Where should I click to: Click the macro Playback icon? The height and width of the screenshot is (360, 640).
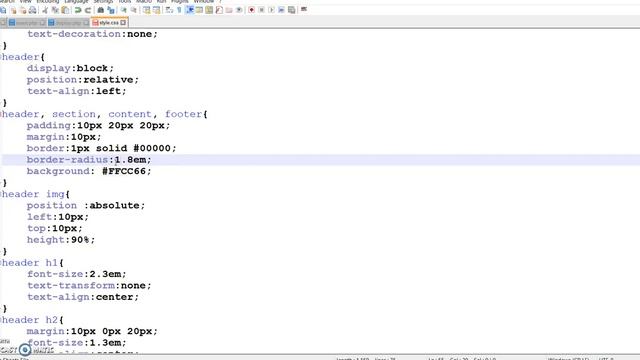click(x=271, y=10)
